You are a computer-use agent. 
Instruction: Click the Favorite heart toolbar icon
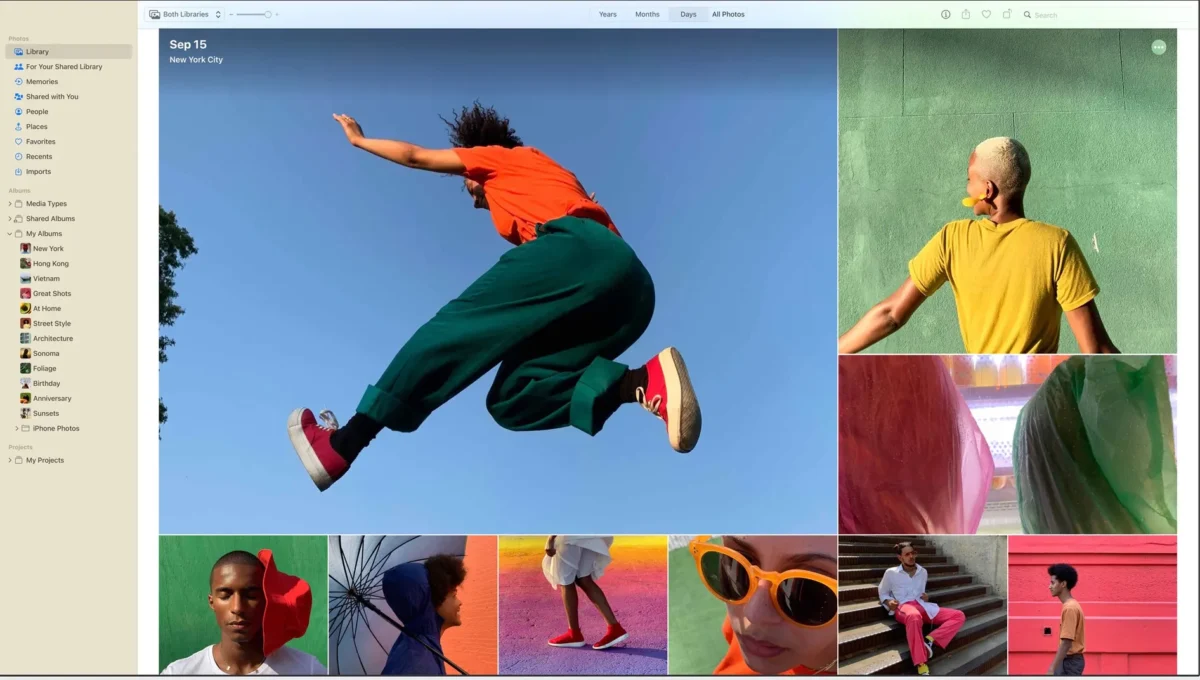(x=986, y=14)
